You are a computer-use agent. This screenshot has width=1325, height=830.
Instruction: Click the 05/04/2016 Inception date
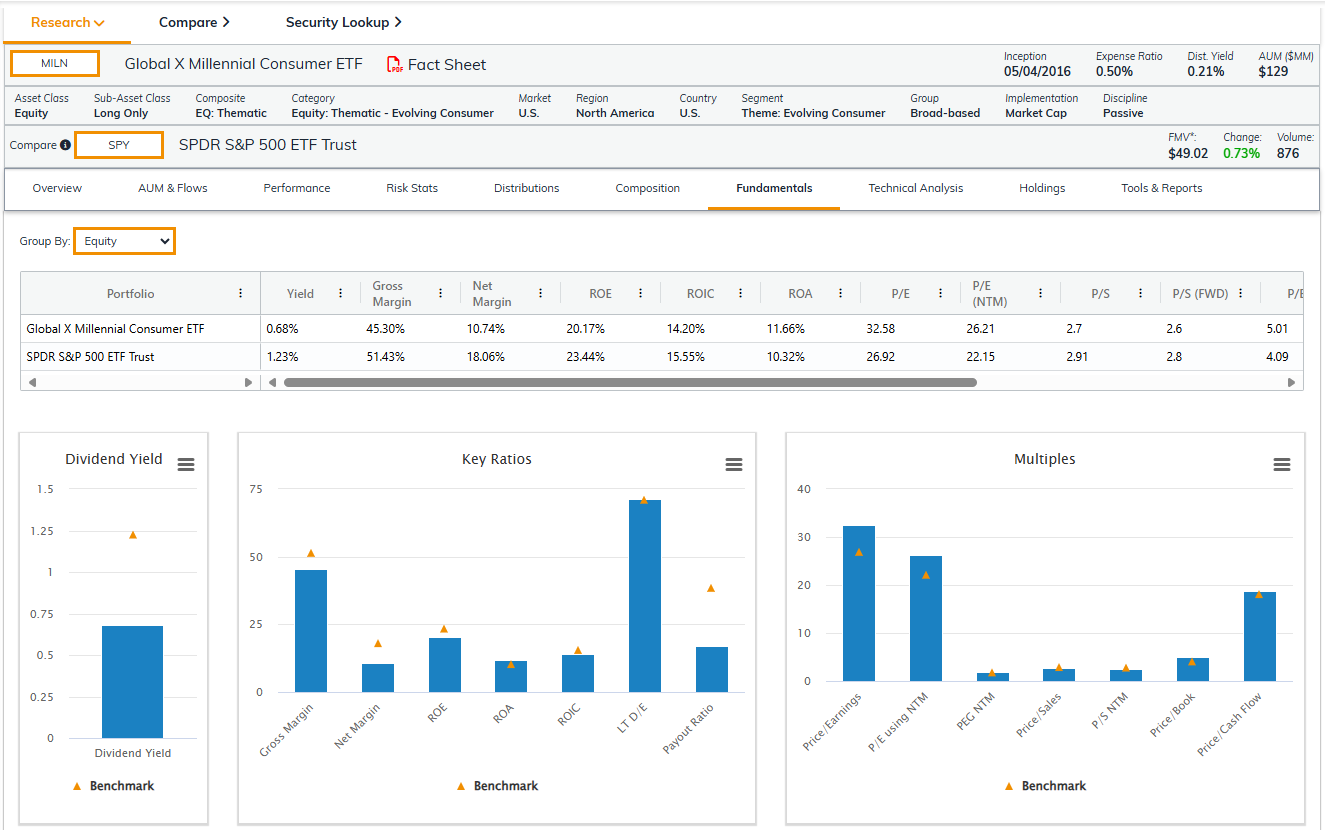click(1037, 71)
